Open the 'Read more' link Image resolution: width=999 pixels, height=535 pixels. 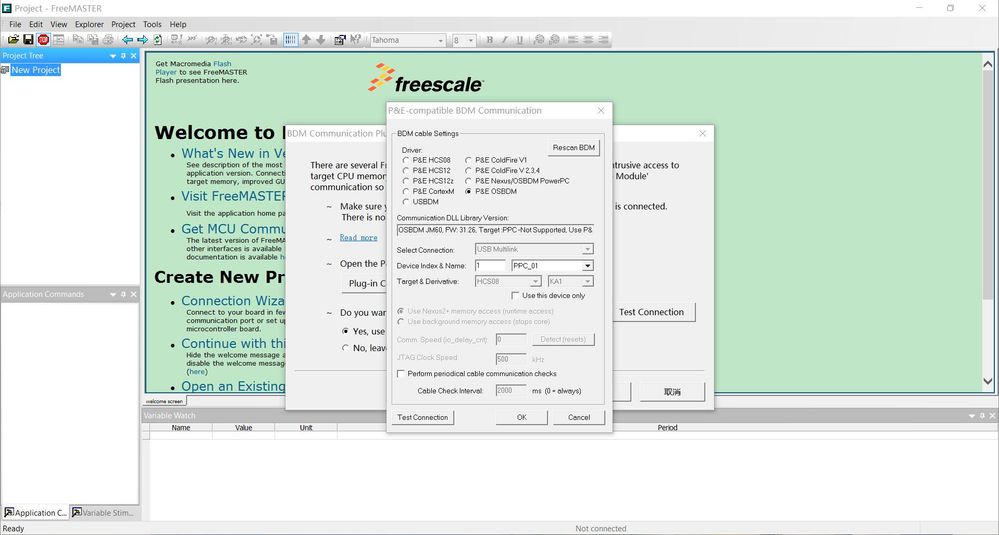[358, 238]
